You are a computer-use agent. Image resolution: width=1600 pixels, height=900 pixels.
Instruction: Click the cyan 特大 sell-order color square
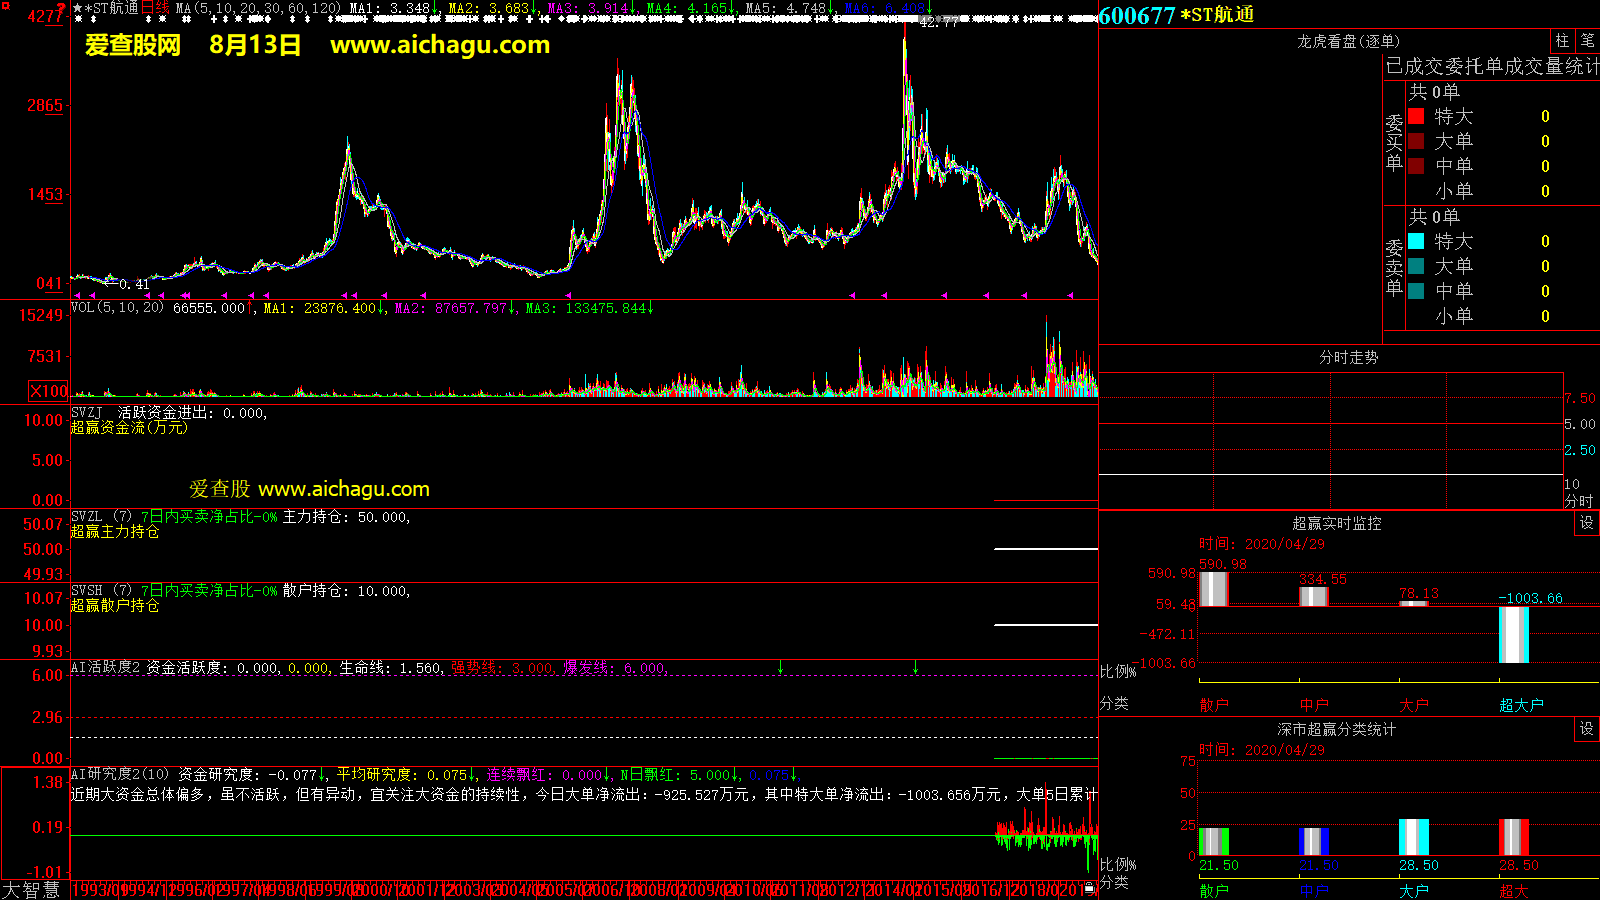pos(1416,241)
